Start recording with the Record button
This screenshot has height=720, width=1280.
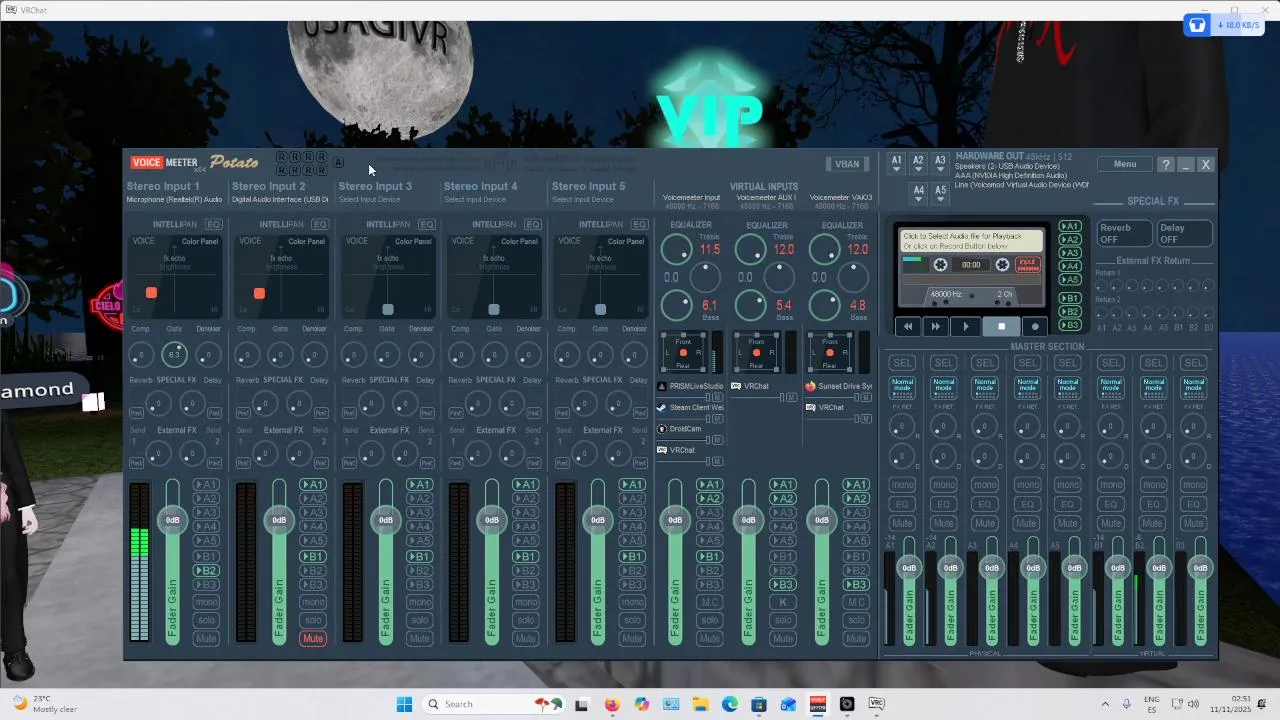click(1035, 326)
